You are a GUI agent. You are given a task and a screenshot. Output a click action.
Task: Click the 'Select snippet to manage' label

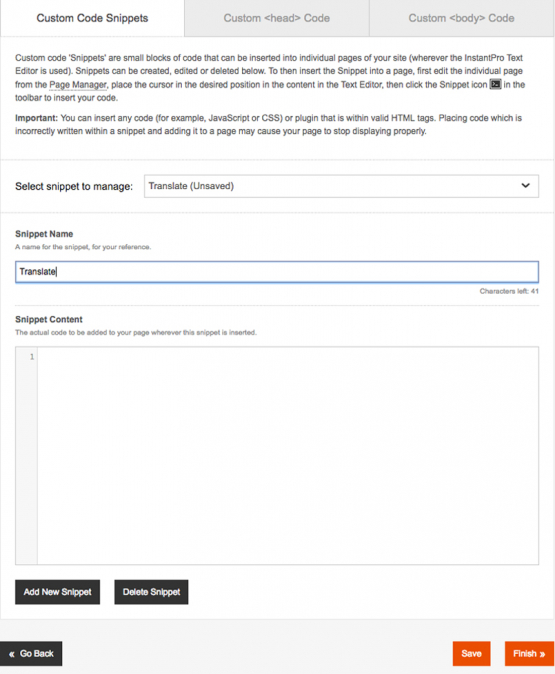(x=74, y=186)
